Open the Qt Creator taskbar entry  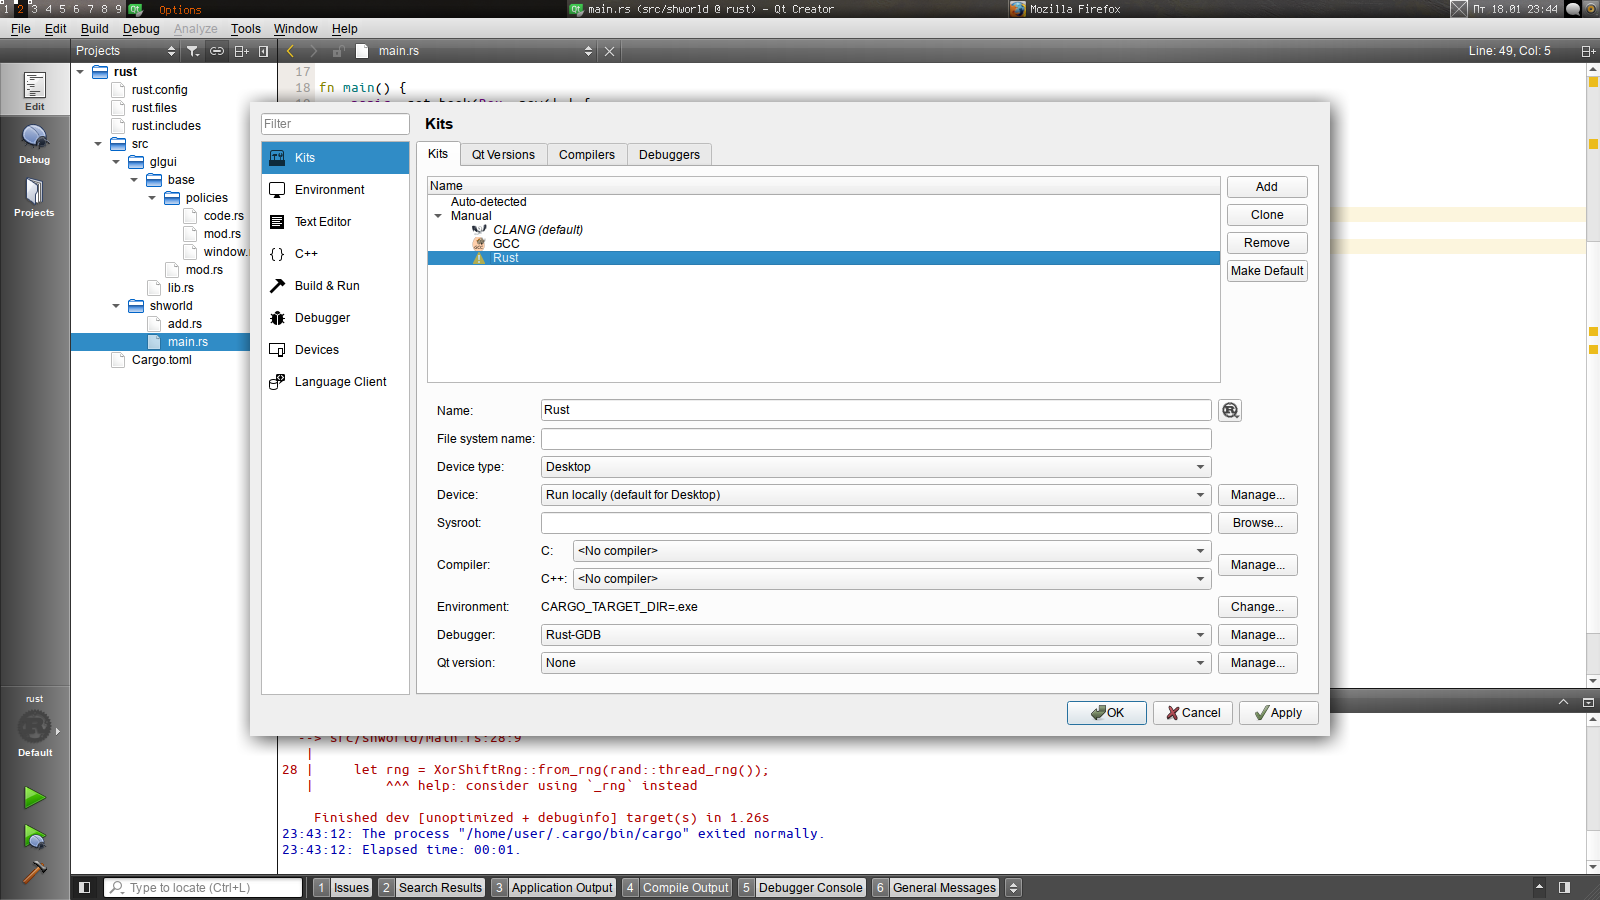tap(701, 9)
